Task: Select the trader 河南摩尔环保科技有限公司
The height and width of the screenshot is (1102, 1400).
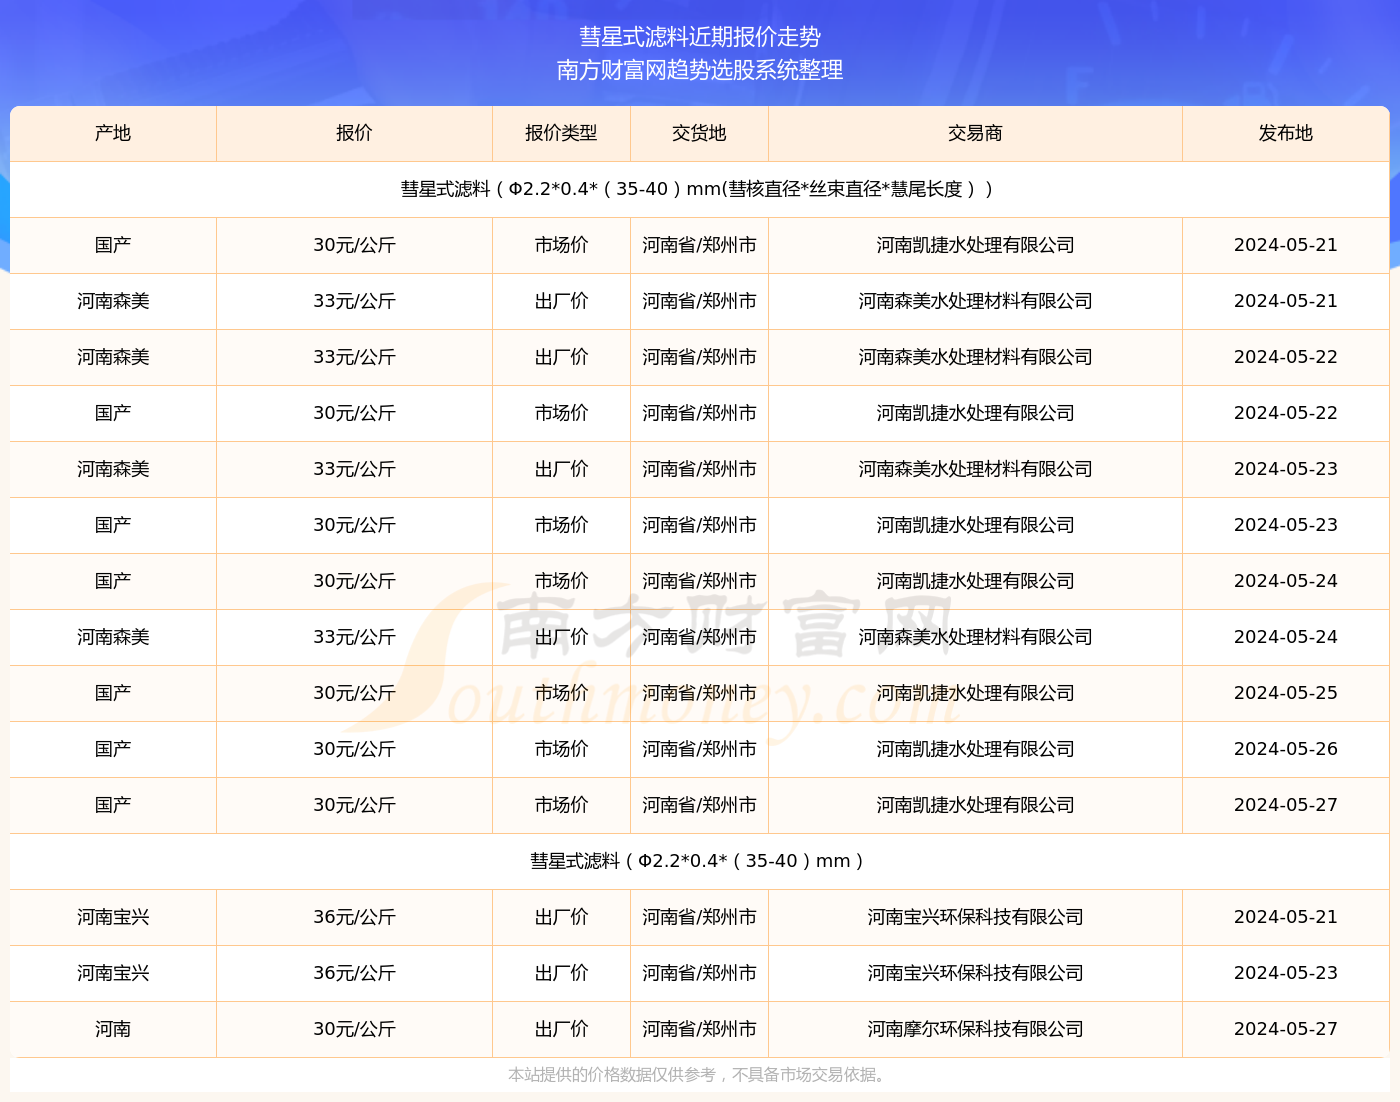Action: click(x=975, y=1029)
